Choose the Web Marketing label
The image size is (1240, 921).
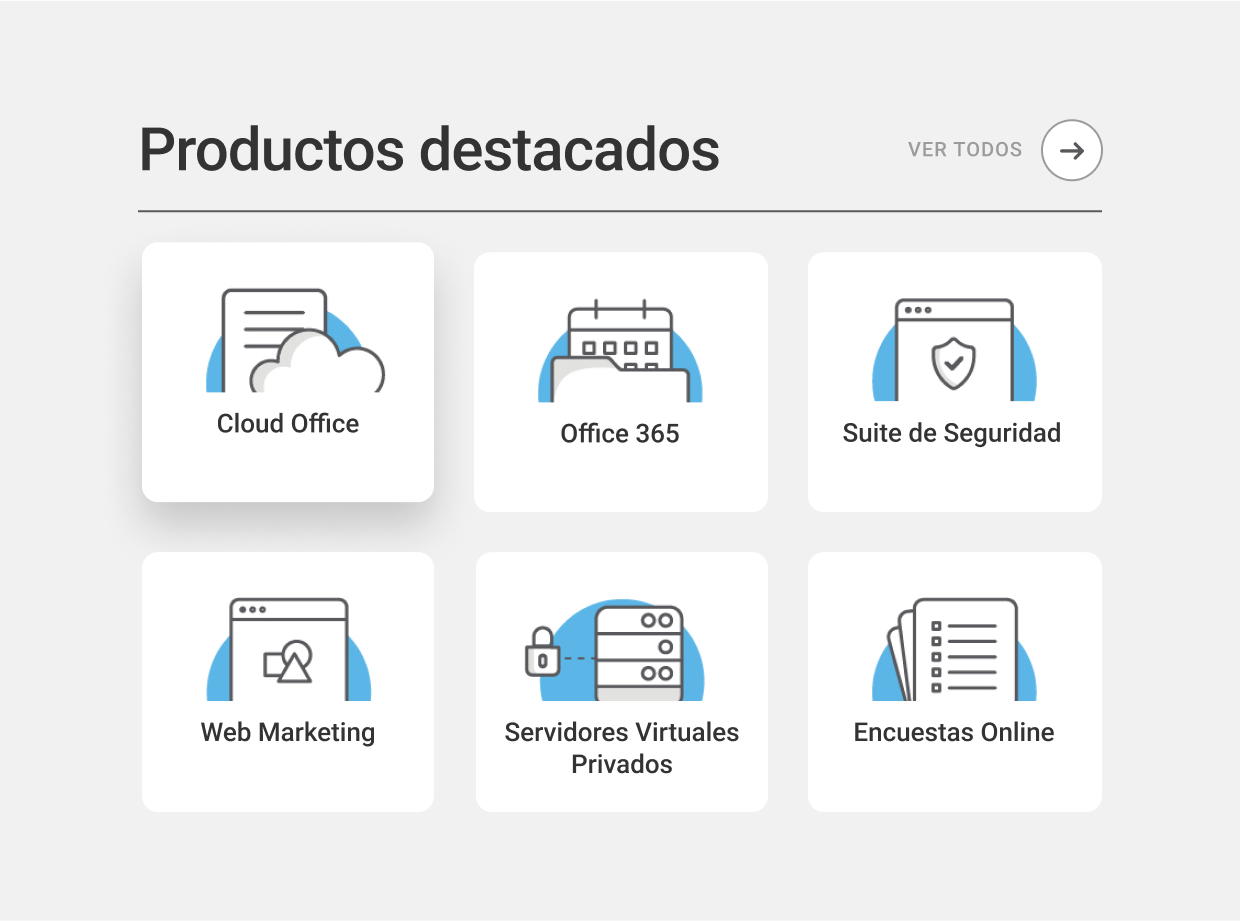pyautogui.click(x=288, y=733)
